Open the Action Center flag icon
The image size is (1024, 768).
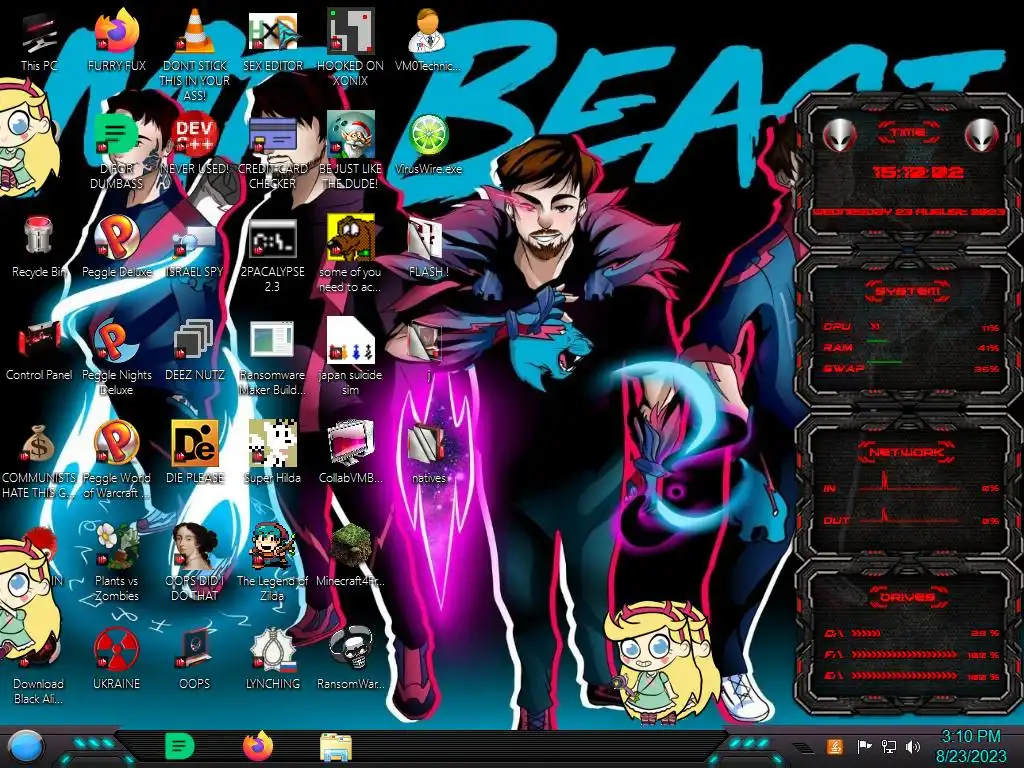tap(864, 746)
